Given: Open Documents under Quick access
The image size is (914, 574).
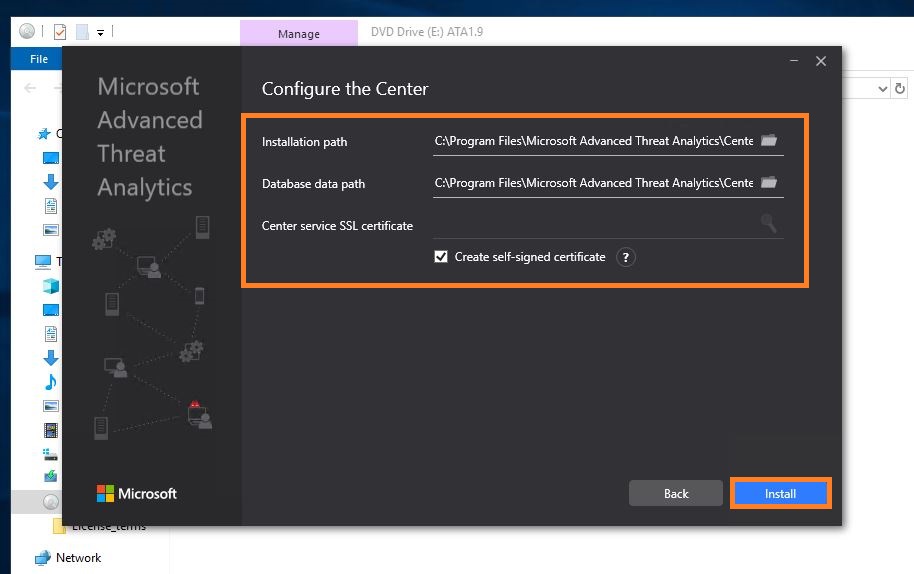Looking at the screenshot, I should pos(51,206).
